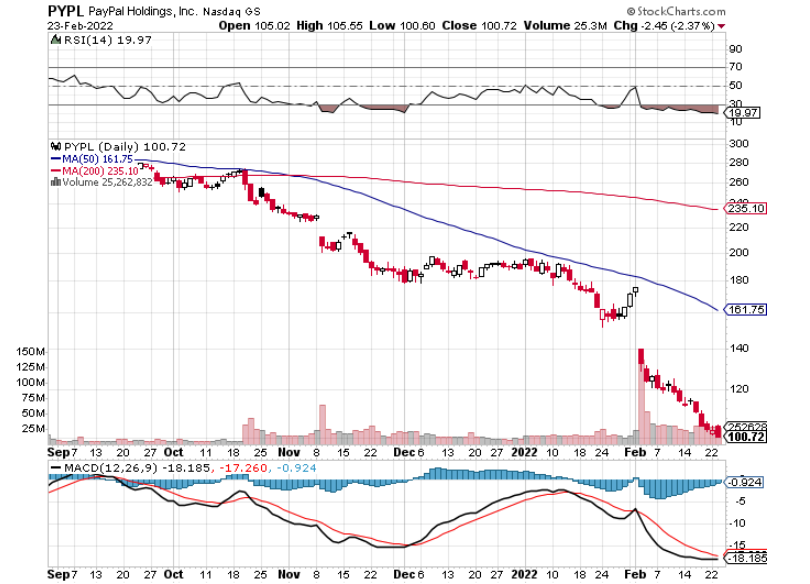Click the -0.924 histogram value in MACD legend
This screenshot has height=584, width=810.
297,468
